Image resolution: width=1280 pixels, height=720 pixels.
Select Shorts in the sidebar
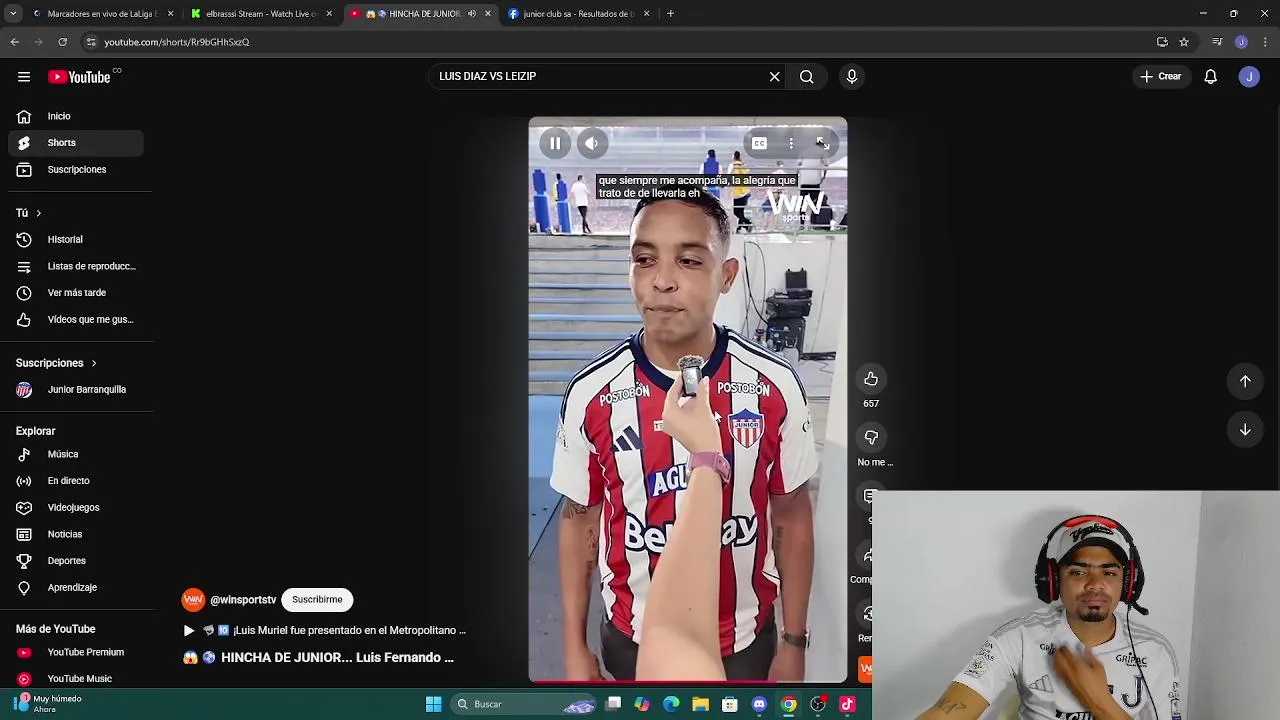(x=76, y=143)
